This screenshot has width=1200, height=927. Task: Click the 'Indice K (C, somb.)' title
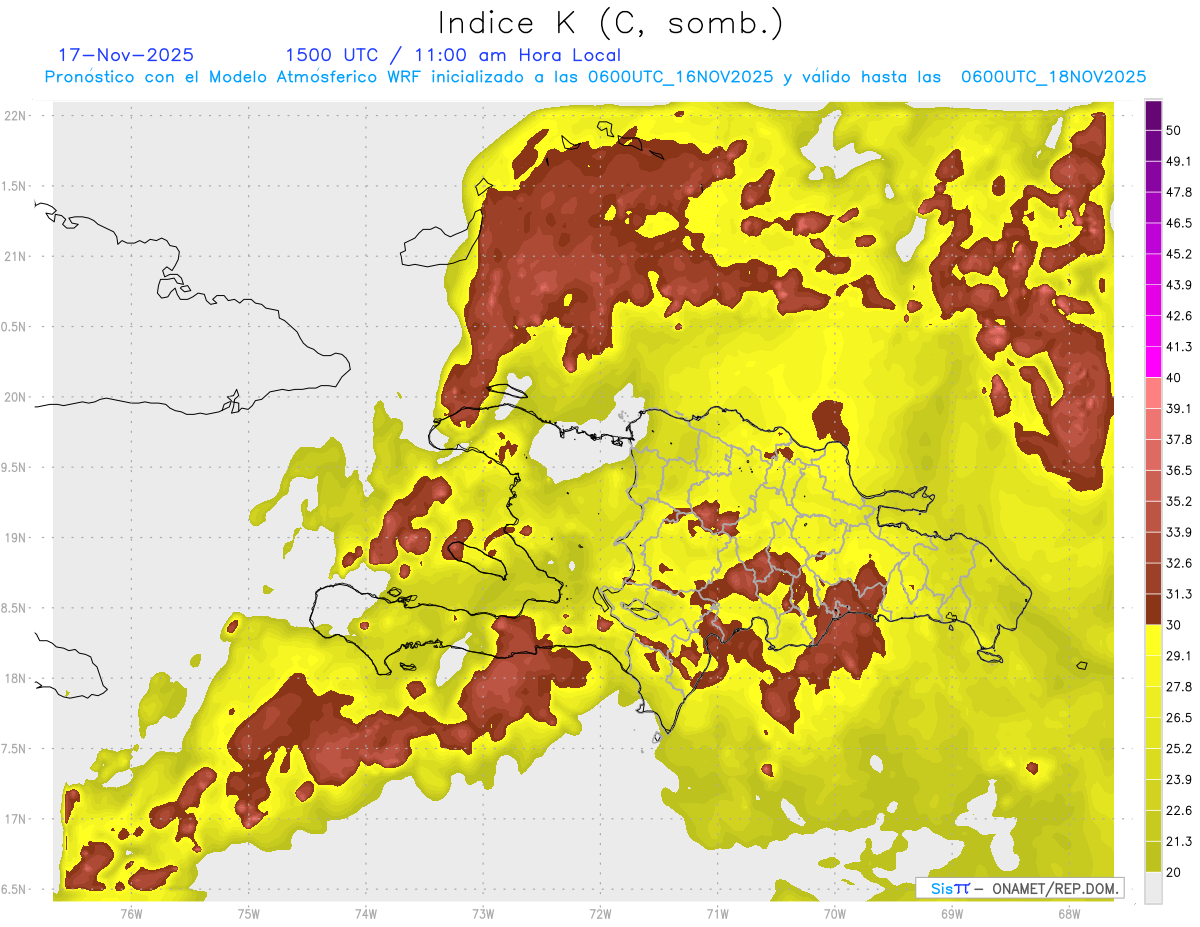(x=611, y=23)
